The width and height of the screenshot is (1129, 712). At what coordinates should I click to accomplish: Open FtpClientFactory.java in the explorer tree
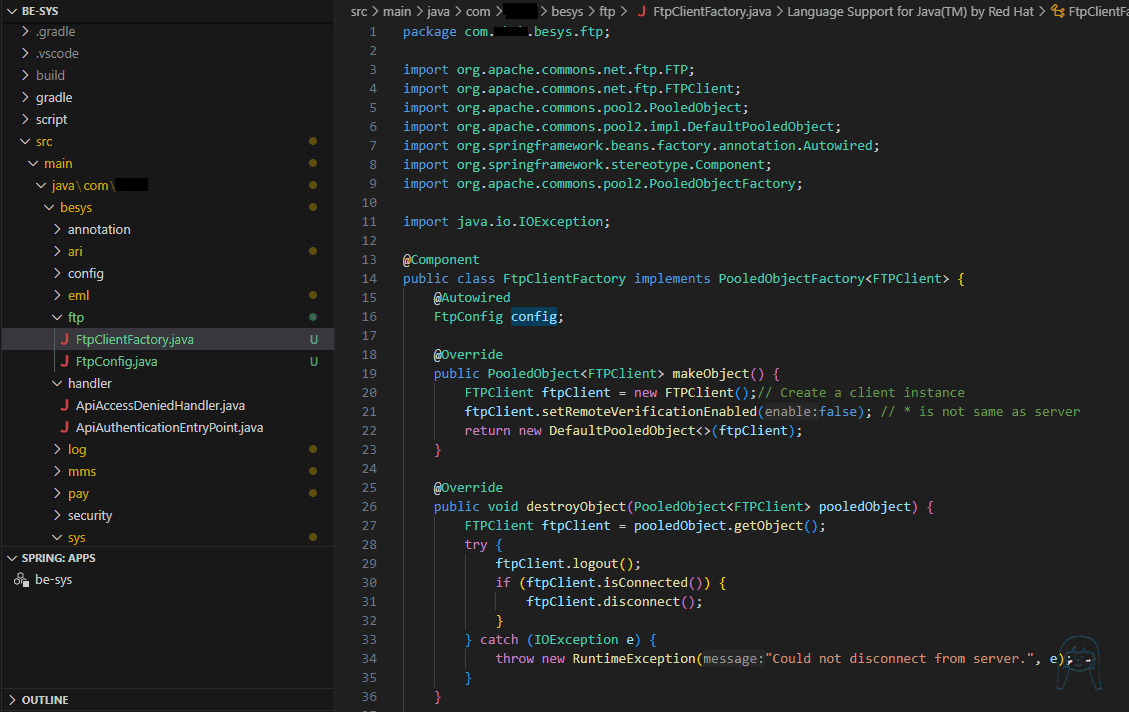point(135,339)
